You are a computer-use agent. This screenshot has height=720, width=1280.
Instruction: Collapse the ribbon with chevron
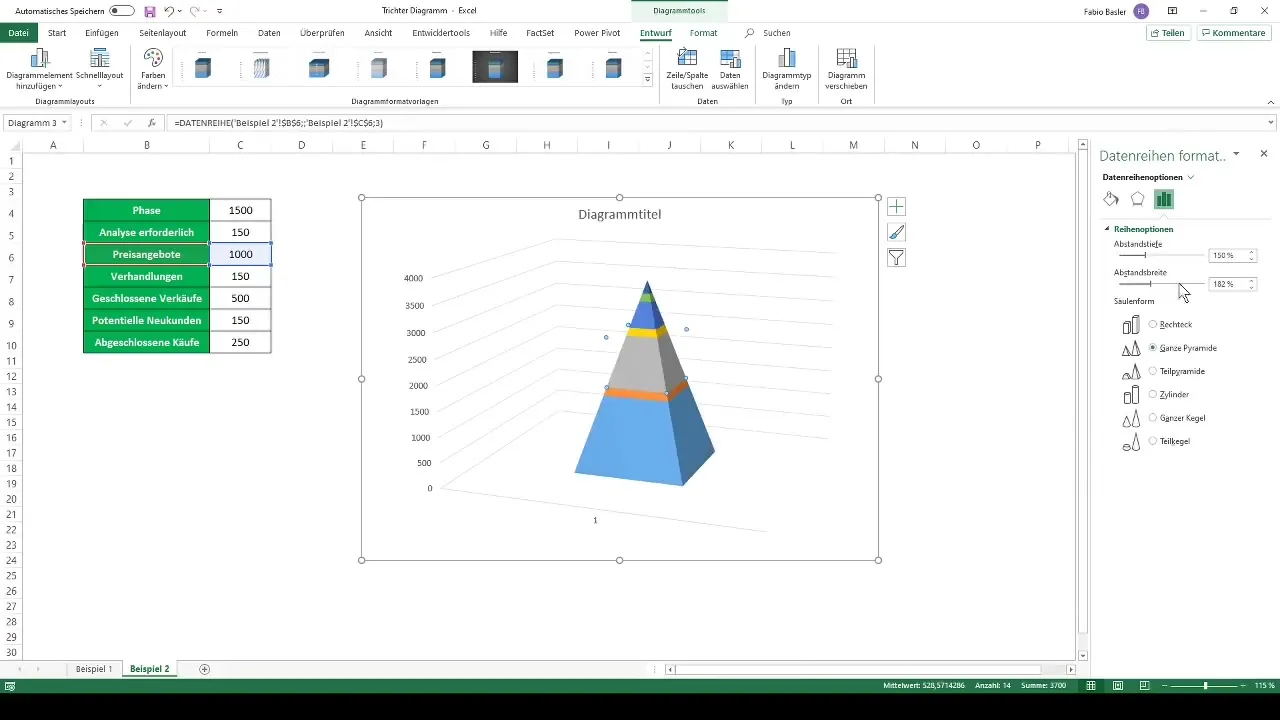pos(1271,102)
